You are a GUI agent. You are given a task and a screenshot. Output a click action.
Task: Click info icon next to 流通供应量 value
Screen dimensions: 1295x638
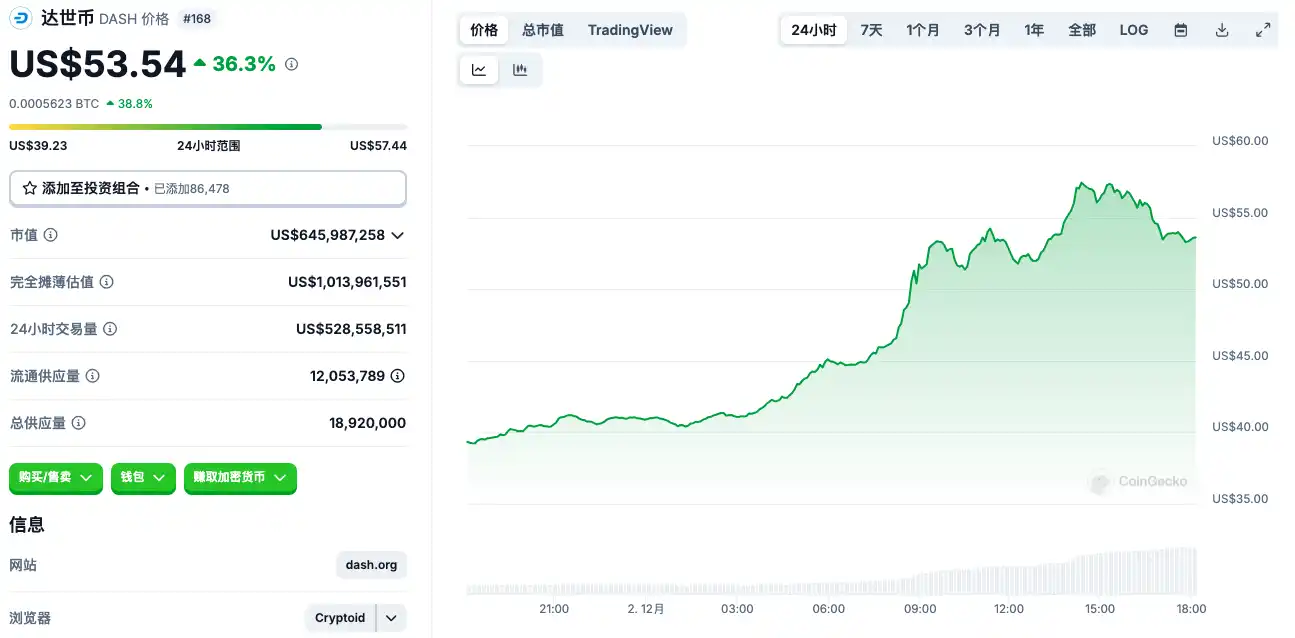click(397, 376)
